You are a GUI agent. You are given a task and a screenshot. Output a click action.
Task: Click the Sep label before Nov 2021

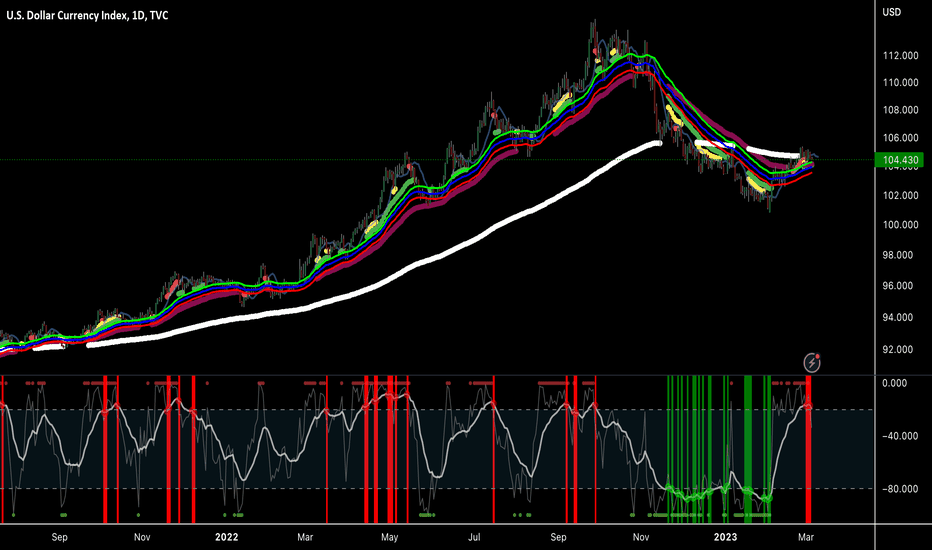click(59, 537)
